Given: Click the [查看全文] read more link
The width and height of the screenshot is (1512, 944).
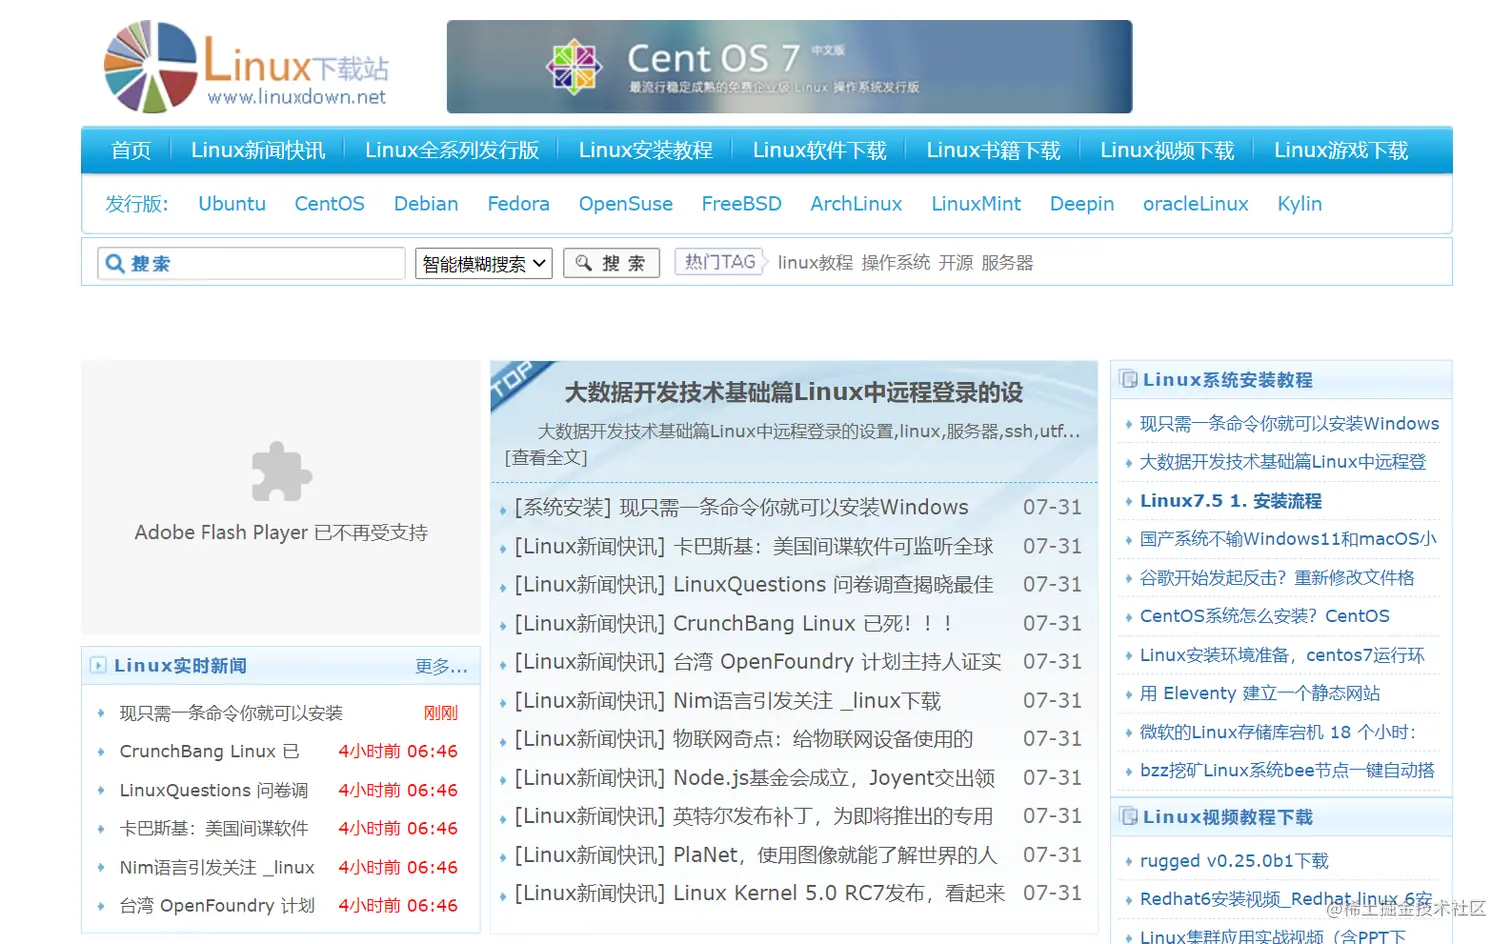Looking at the screenshot, I should (x=546, y=458).
